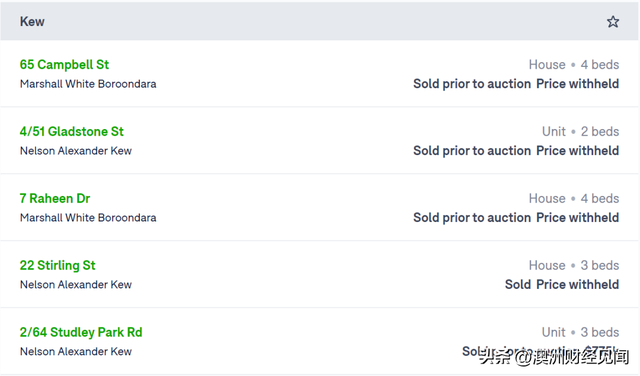Click the sold prior result for 4/51 Gladstone St

point(516,151)
